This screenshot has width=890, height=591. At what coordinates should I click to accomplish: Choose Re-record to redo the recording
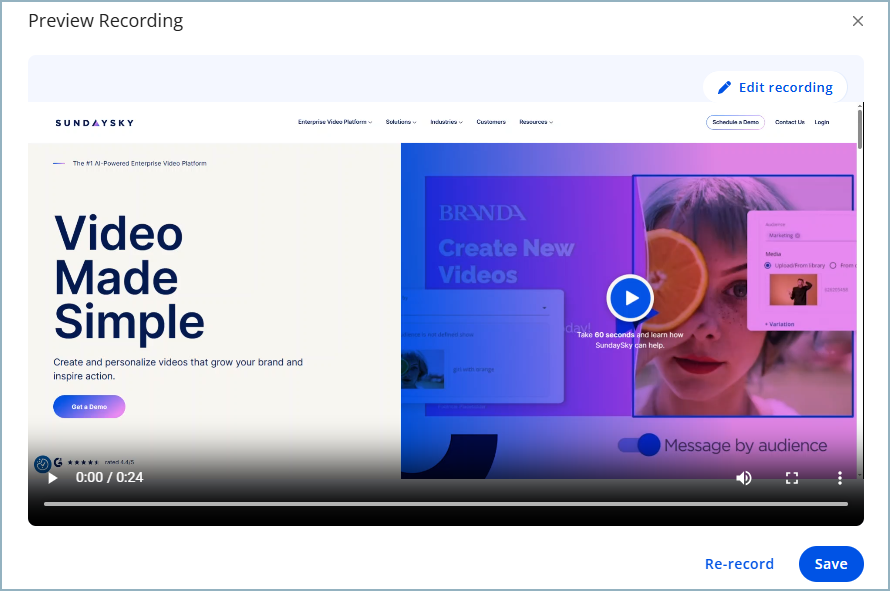pos(739,564)
